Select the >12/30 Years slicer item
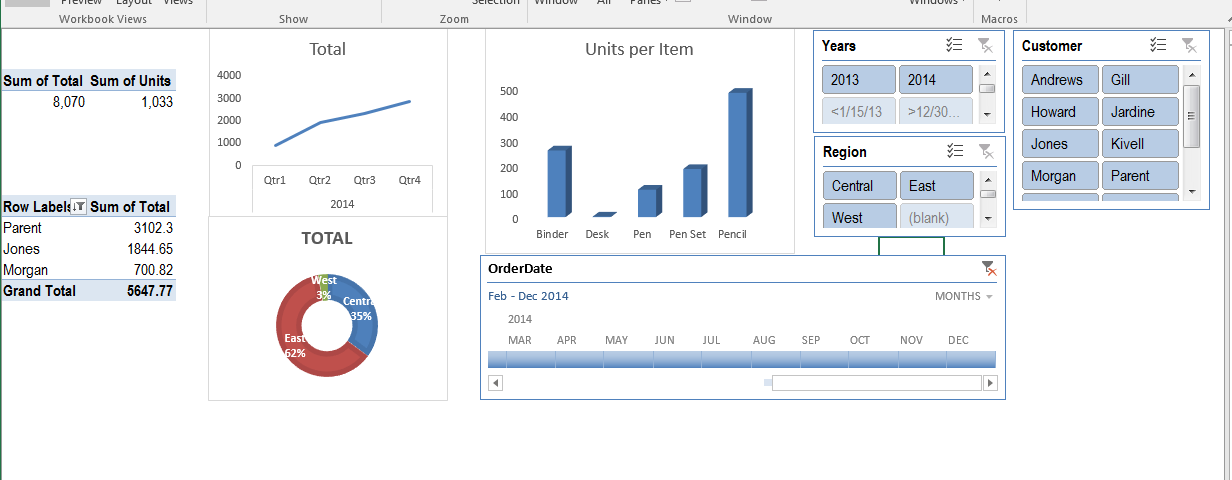Screen dimensions: 1232x480 click(936, 111)
